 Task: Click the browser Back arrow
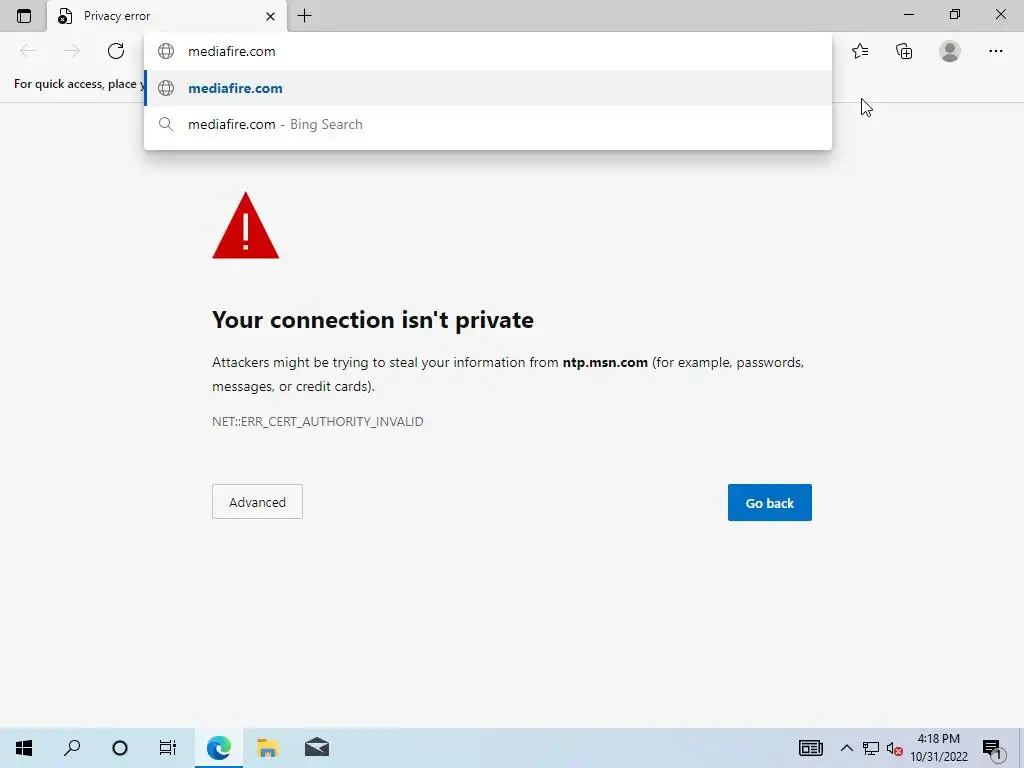click(x=28, y=51)
